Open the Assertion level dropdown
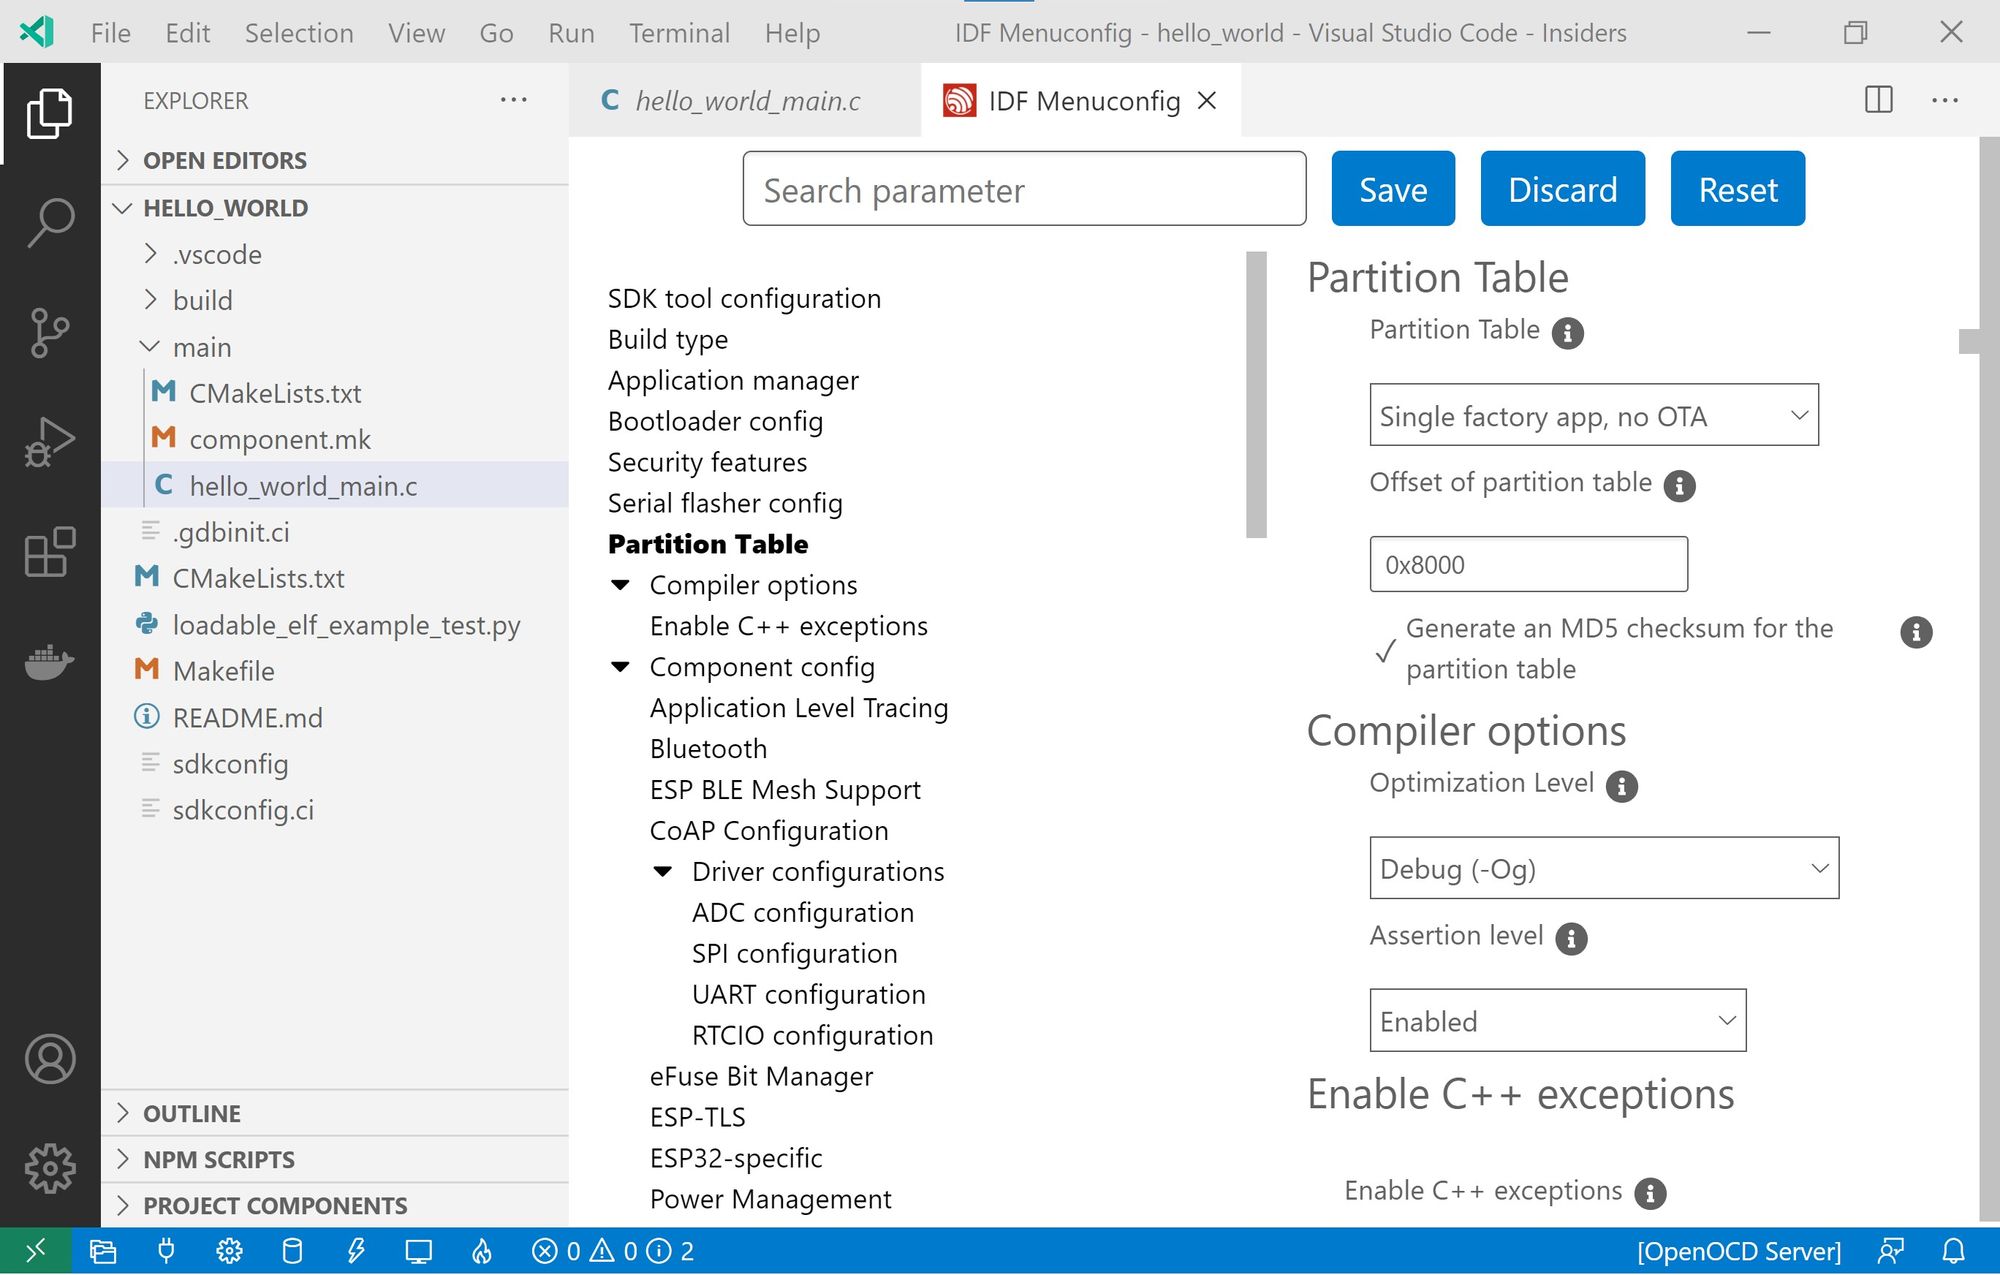This screenshot has width=2000, height=1275. (1558, 1021)
